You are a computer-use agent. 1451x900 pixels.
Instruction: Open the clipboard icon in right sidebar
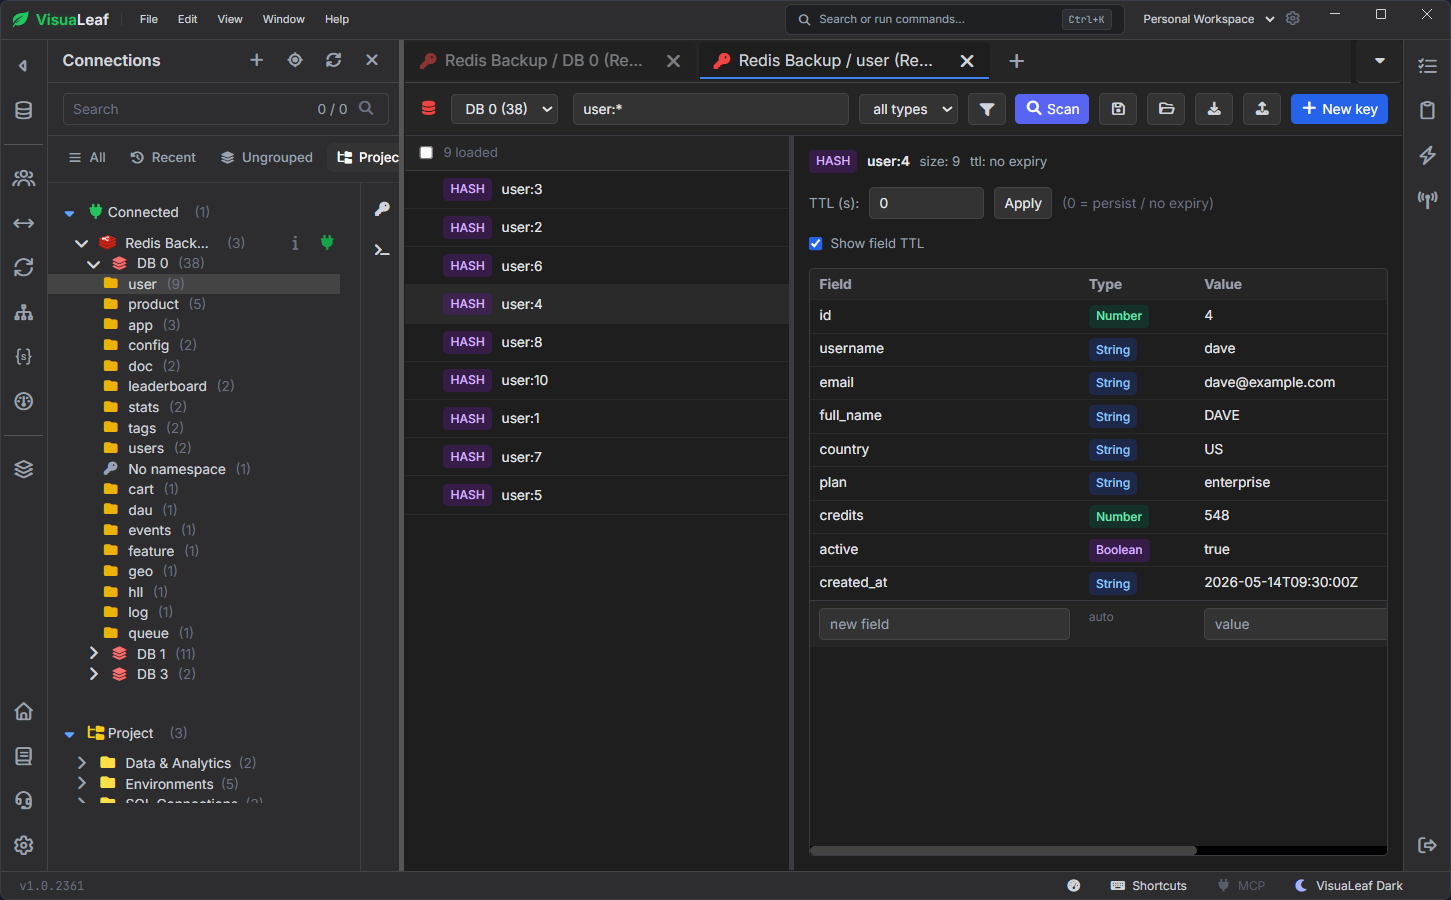(1427, 110)
